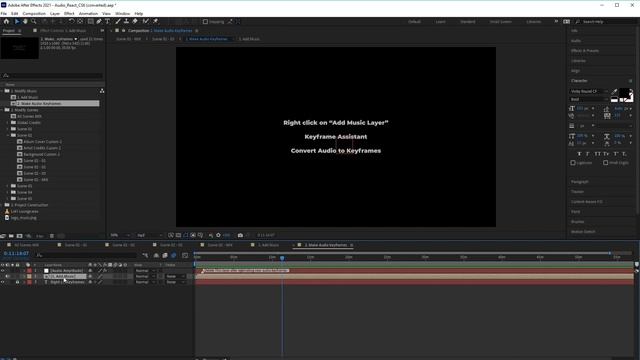Select the Roto Brush tool
Viewport: 640px width, 360px height.
point(146,21)
